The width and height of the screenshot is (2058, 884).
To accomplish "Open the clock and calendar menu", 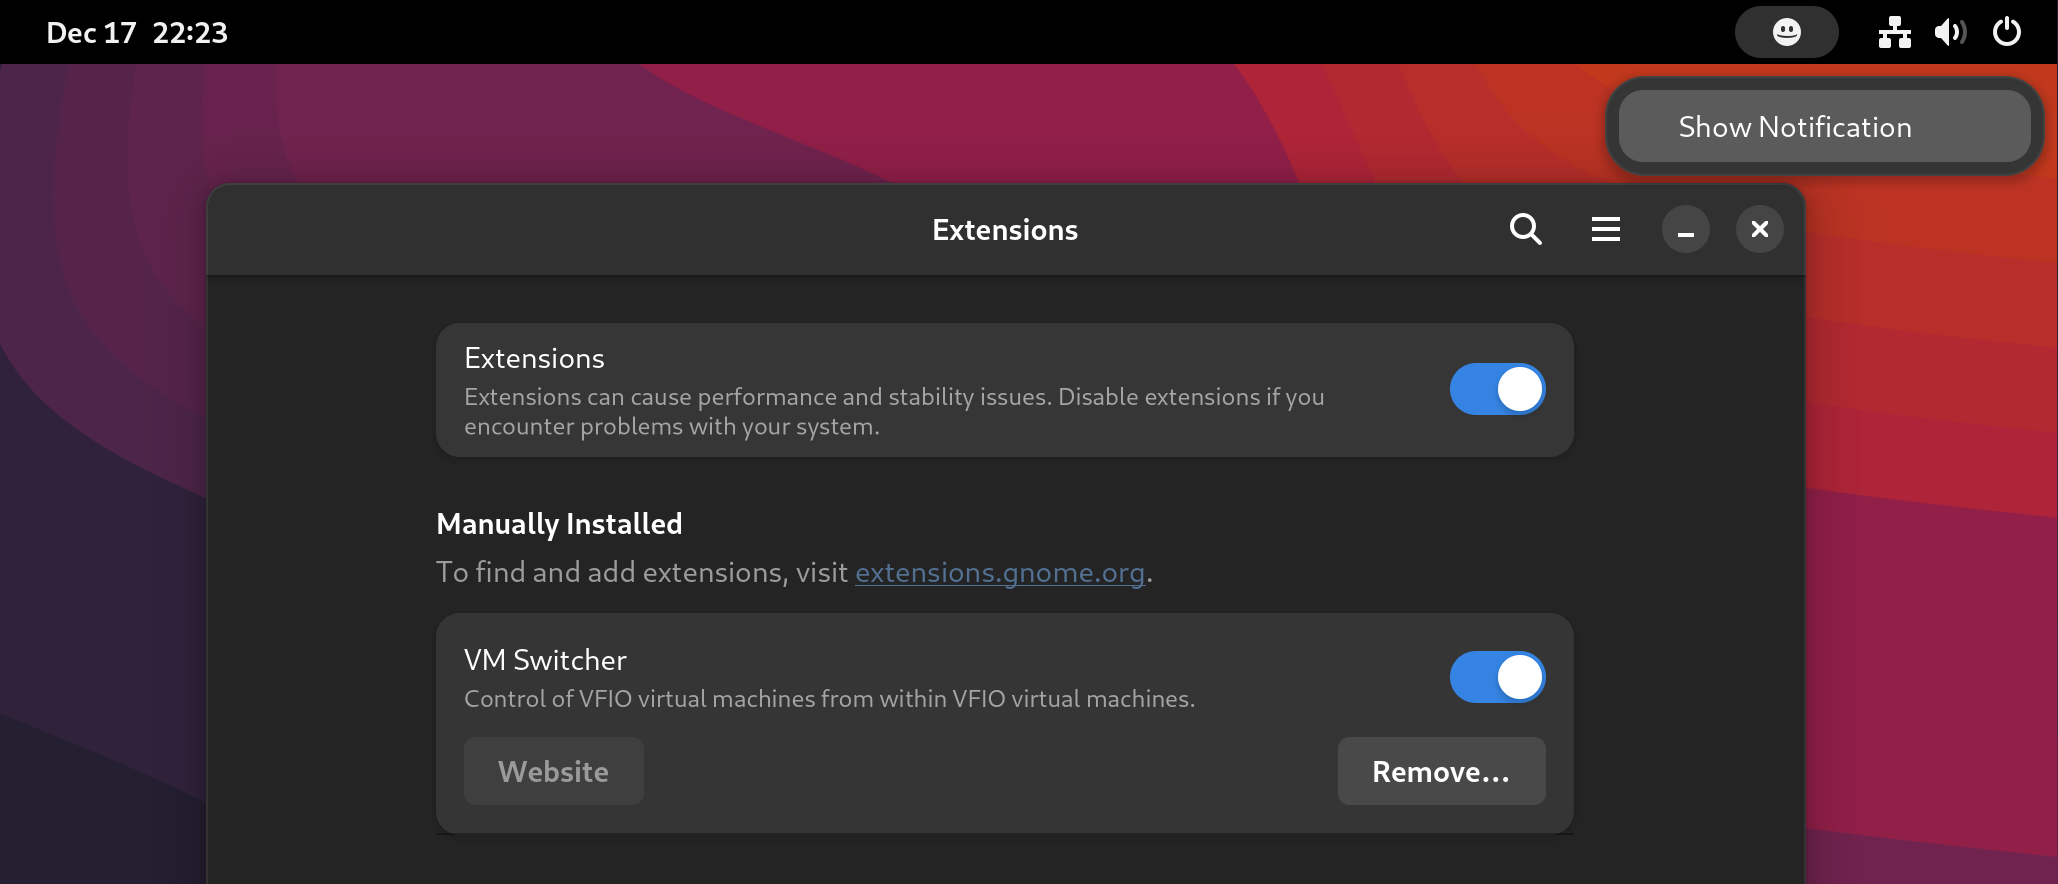I will (x=137, y=33).
